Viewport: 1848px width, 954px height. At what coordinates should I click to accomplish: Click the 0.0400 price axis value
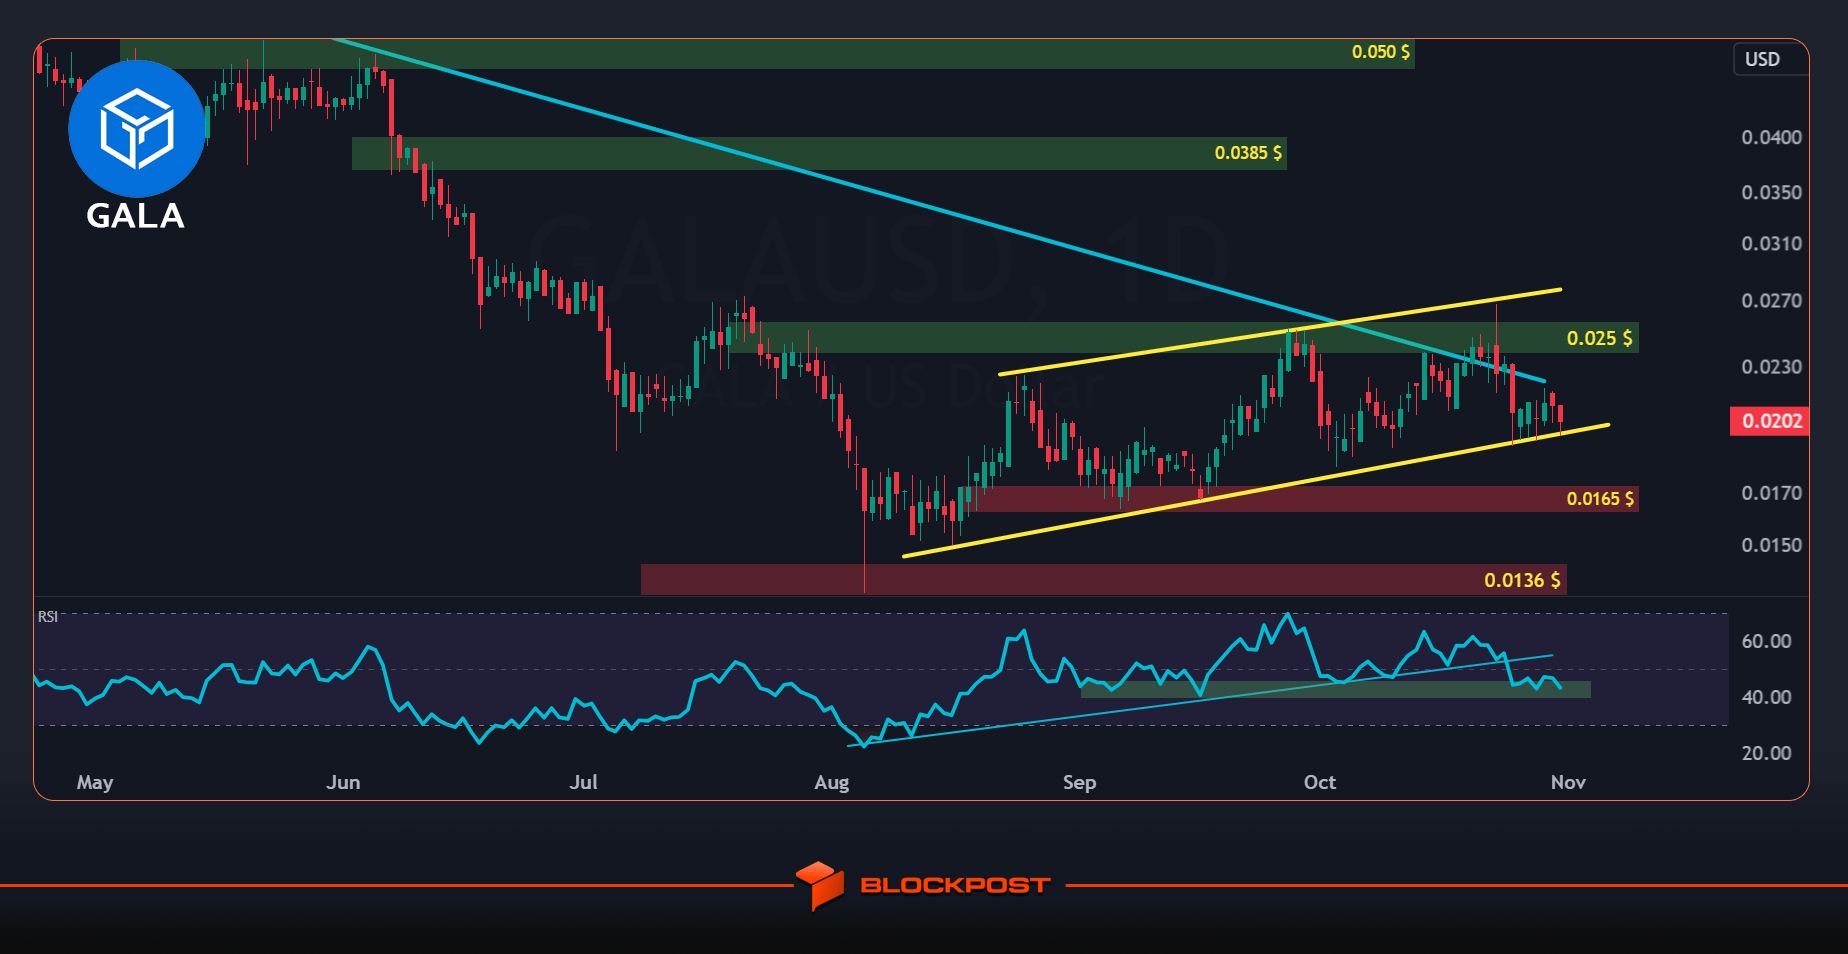click(1772, 138)
